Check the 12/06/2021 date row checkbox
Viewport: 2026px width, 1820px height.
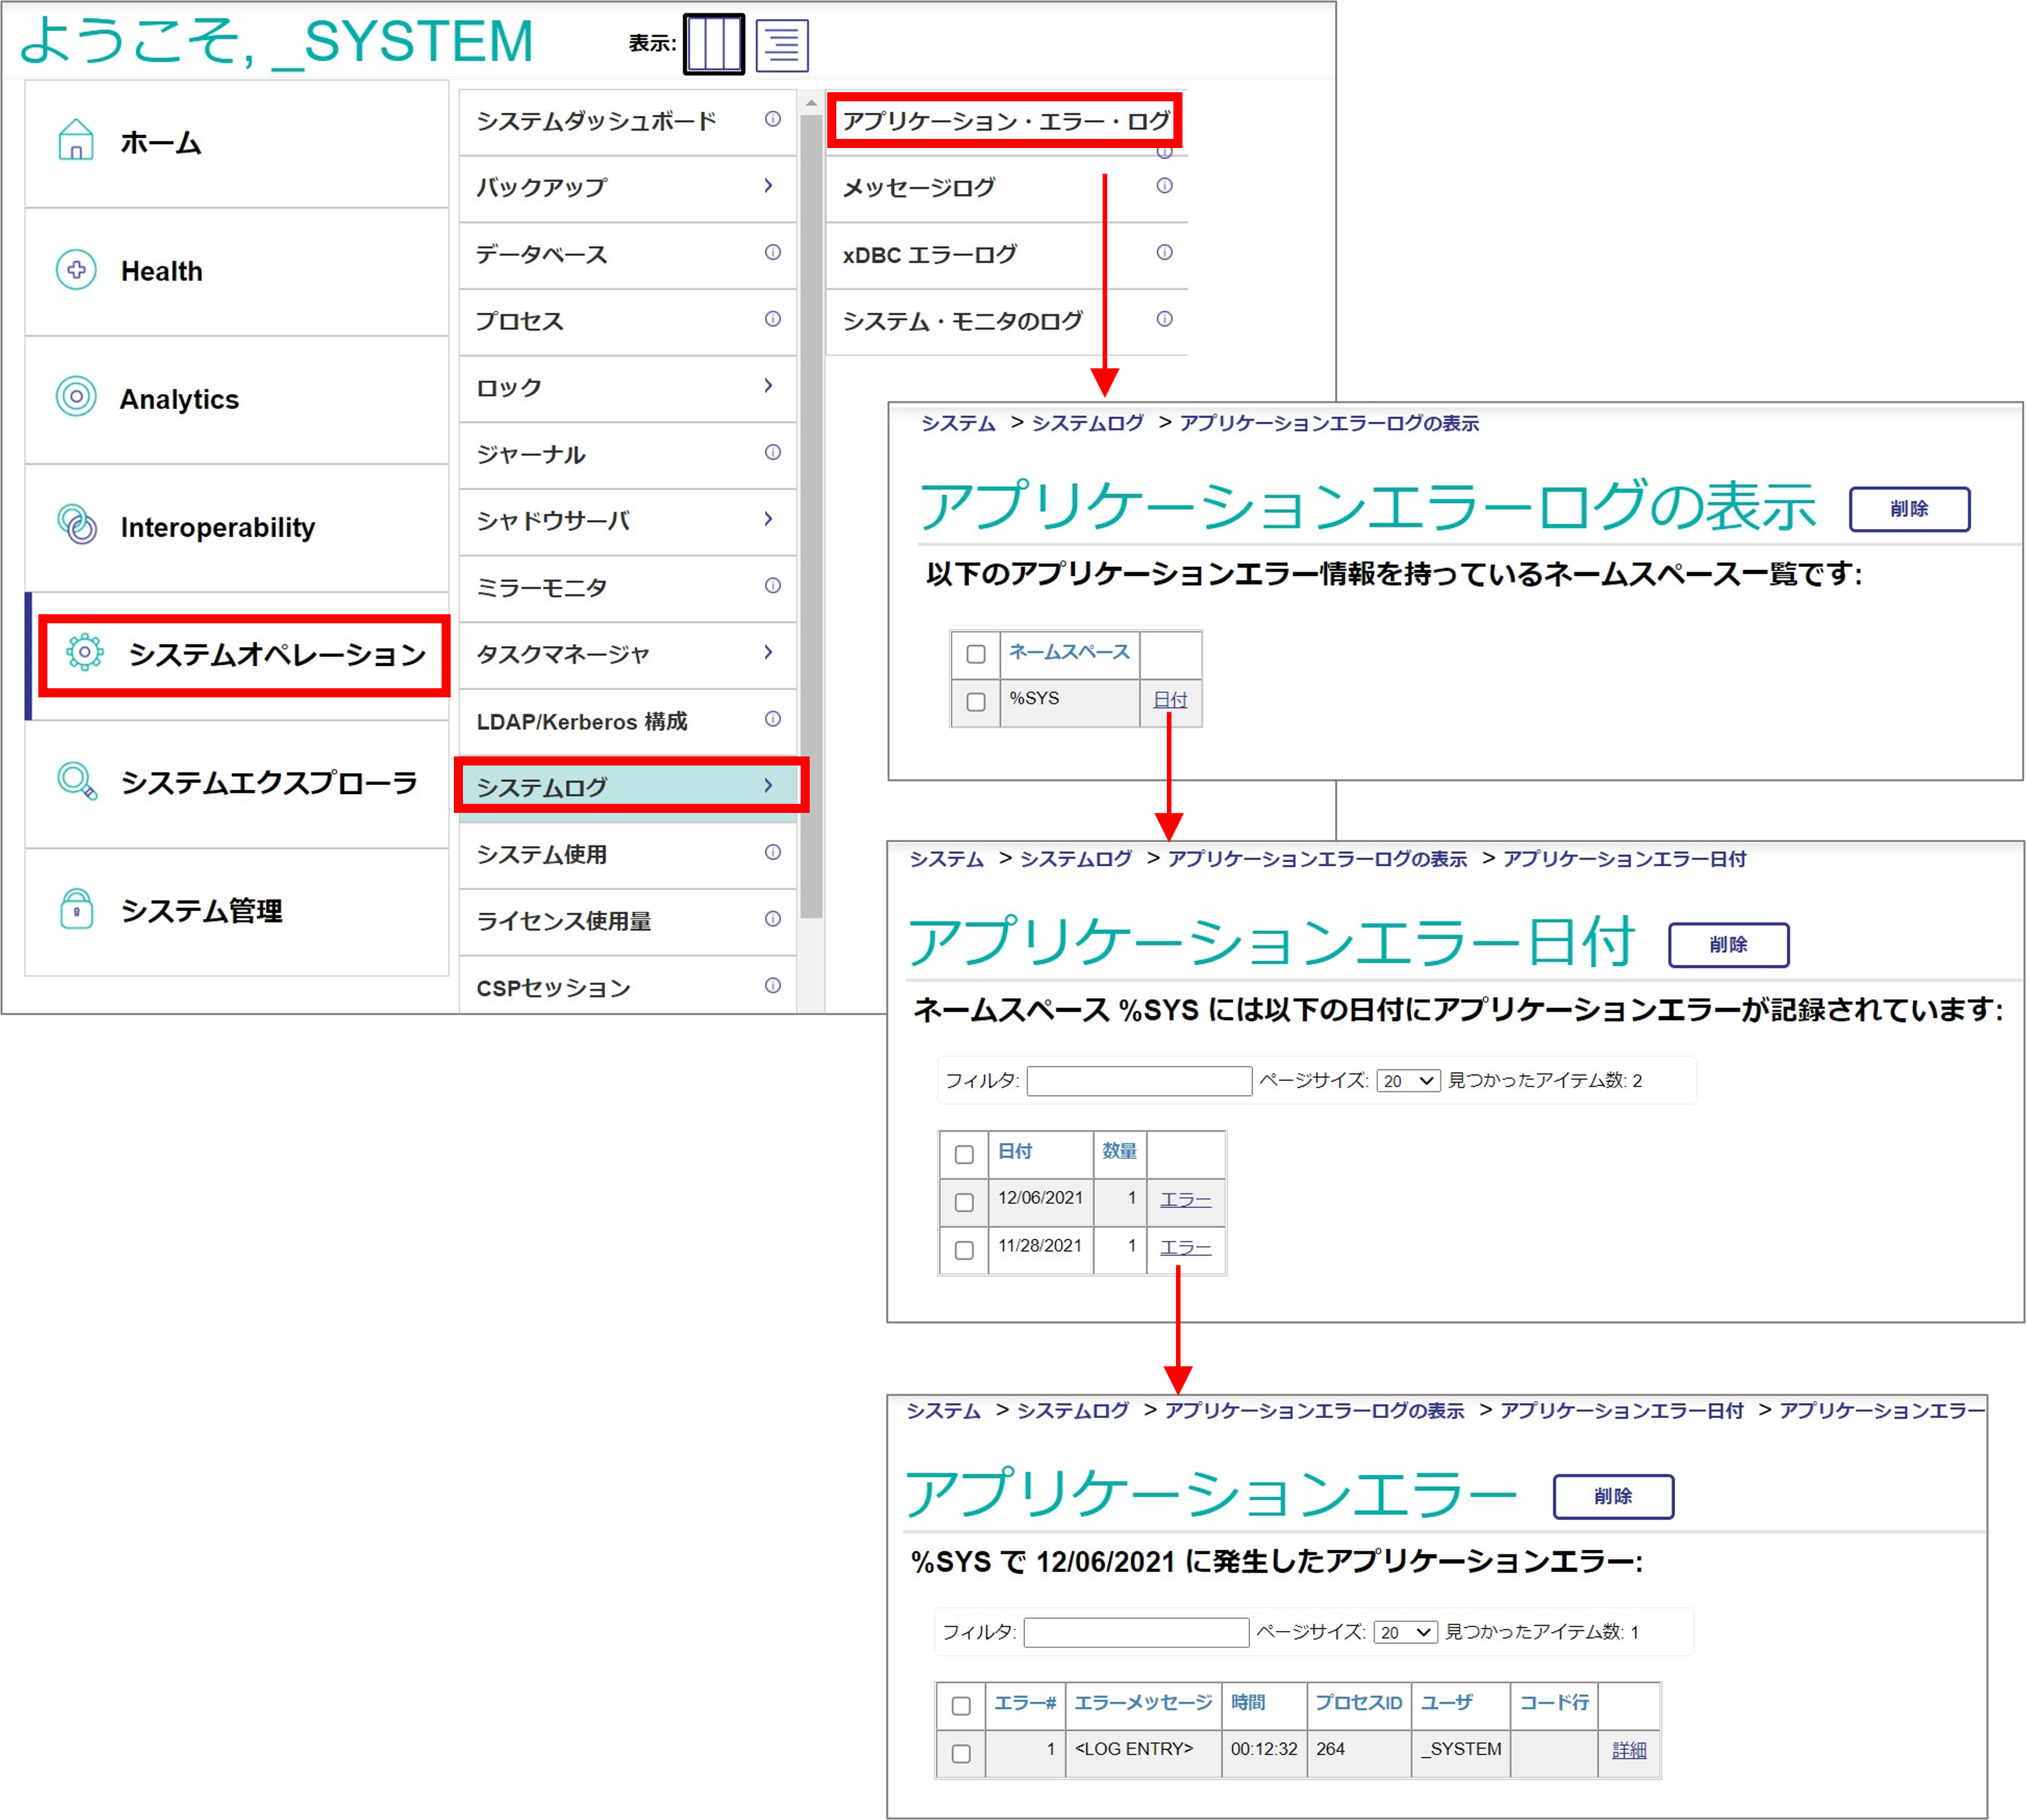click(964, 1202)
